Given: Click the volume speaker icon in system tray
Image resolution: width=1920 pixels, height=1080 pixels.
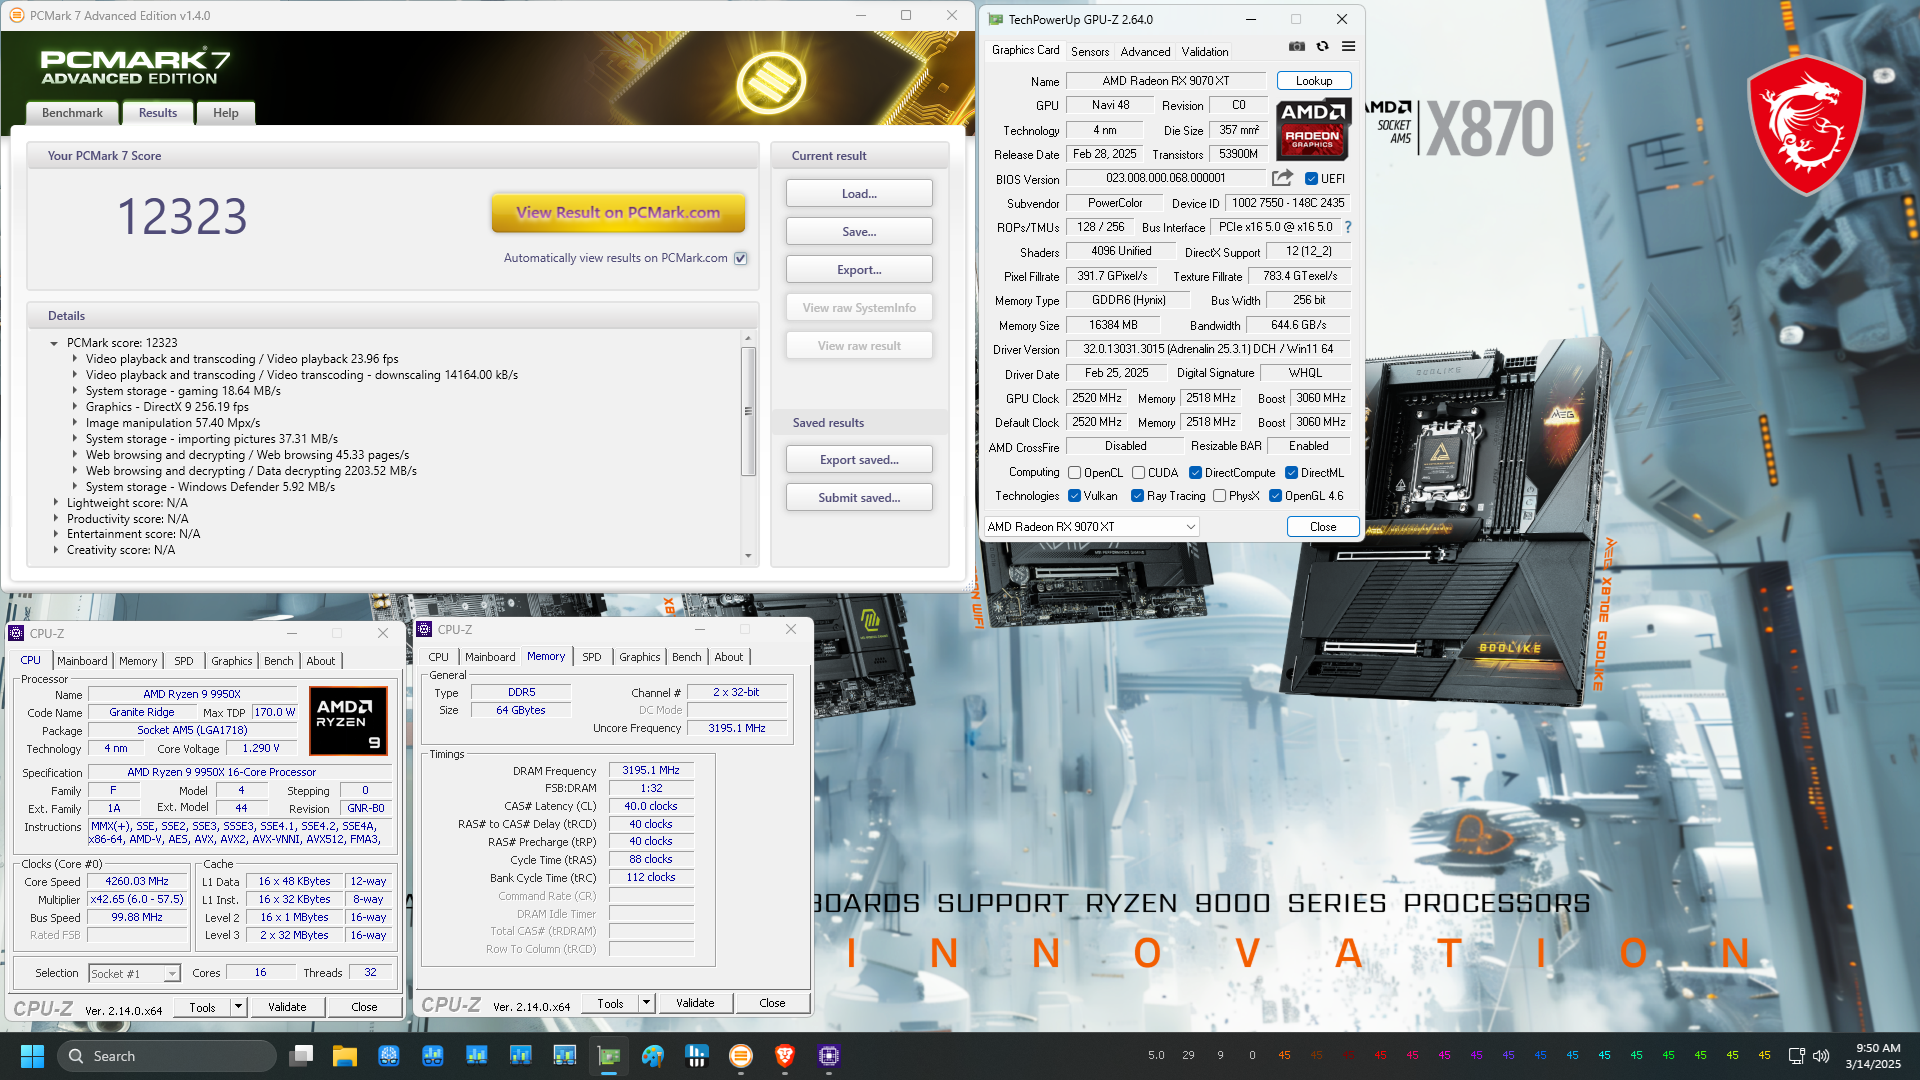Looking at the screenshot, I should [1821, 1056].
